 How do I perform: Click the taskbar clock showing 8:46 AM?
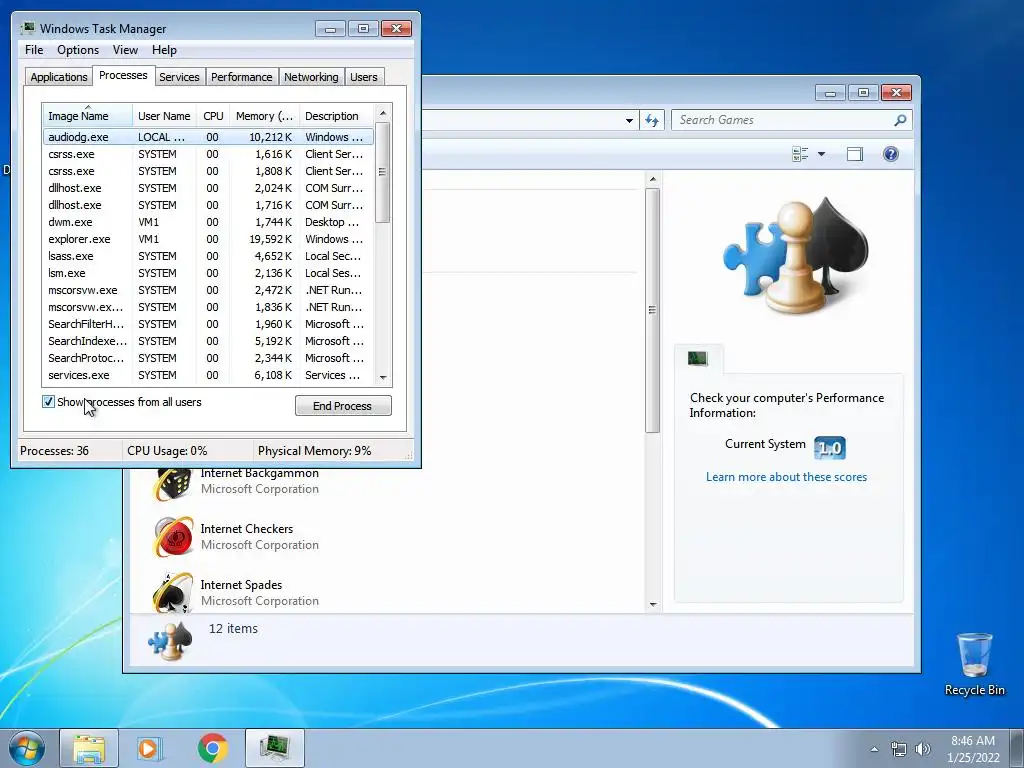(x=973, y=749)
